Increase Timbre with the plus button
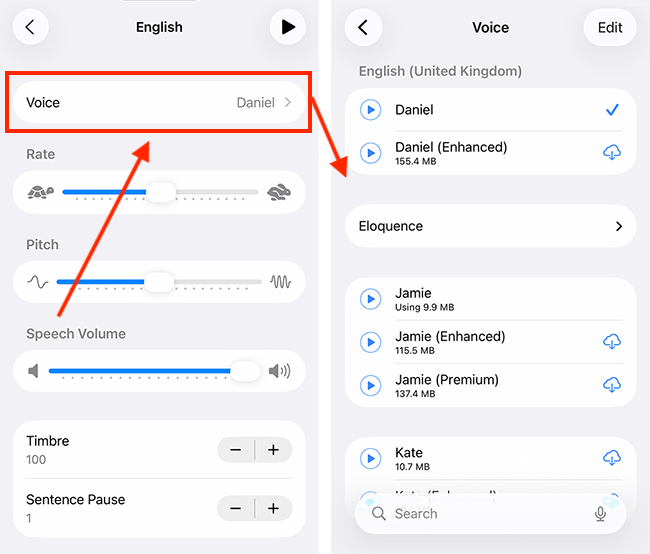Image resolution: width=650 pixels, height=554 pixels. 273,450
